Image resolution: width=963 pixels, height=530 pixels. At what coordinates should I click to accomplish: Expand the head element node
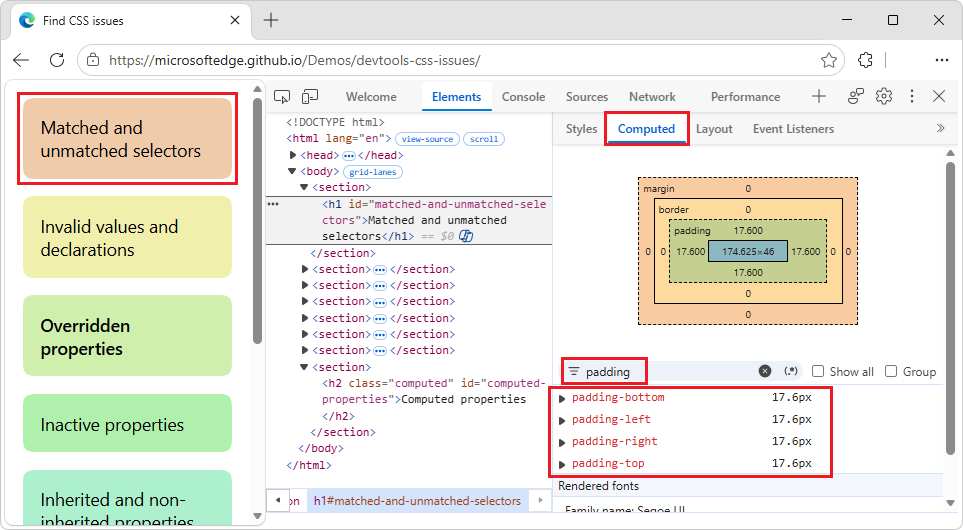(x=293, y=155)
